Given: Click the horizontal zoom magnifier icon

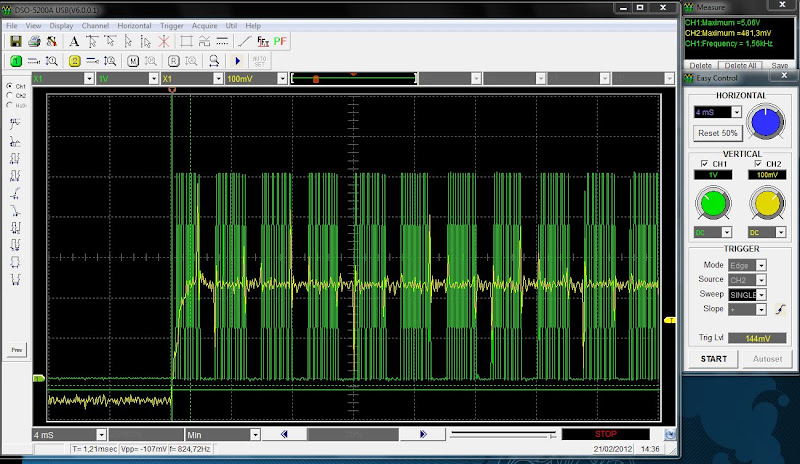Looking at the screenshot, I should tap(214, 61).
